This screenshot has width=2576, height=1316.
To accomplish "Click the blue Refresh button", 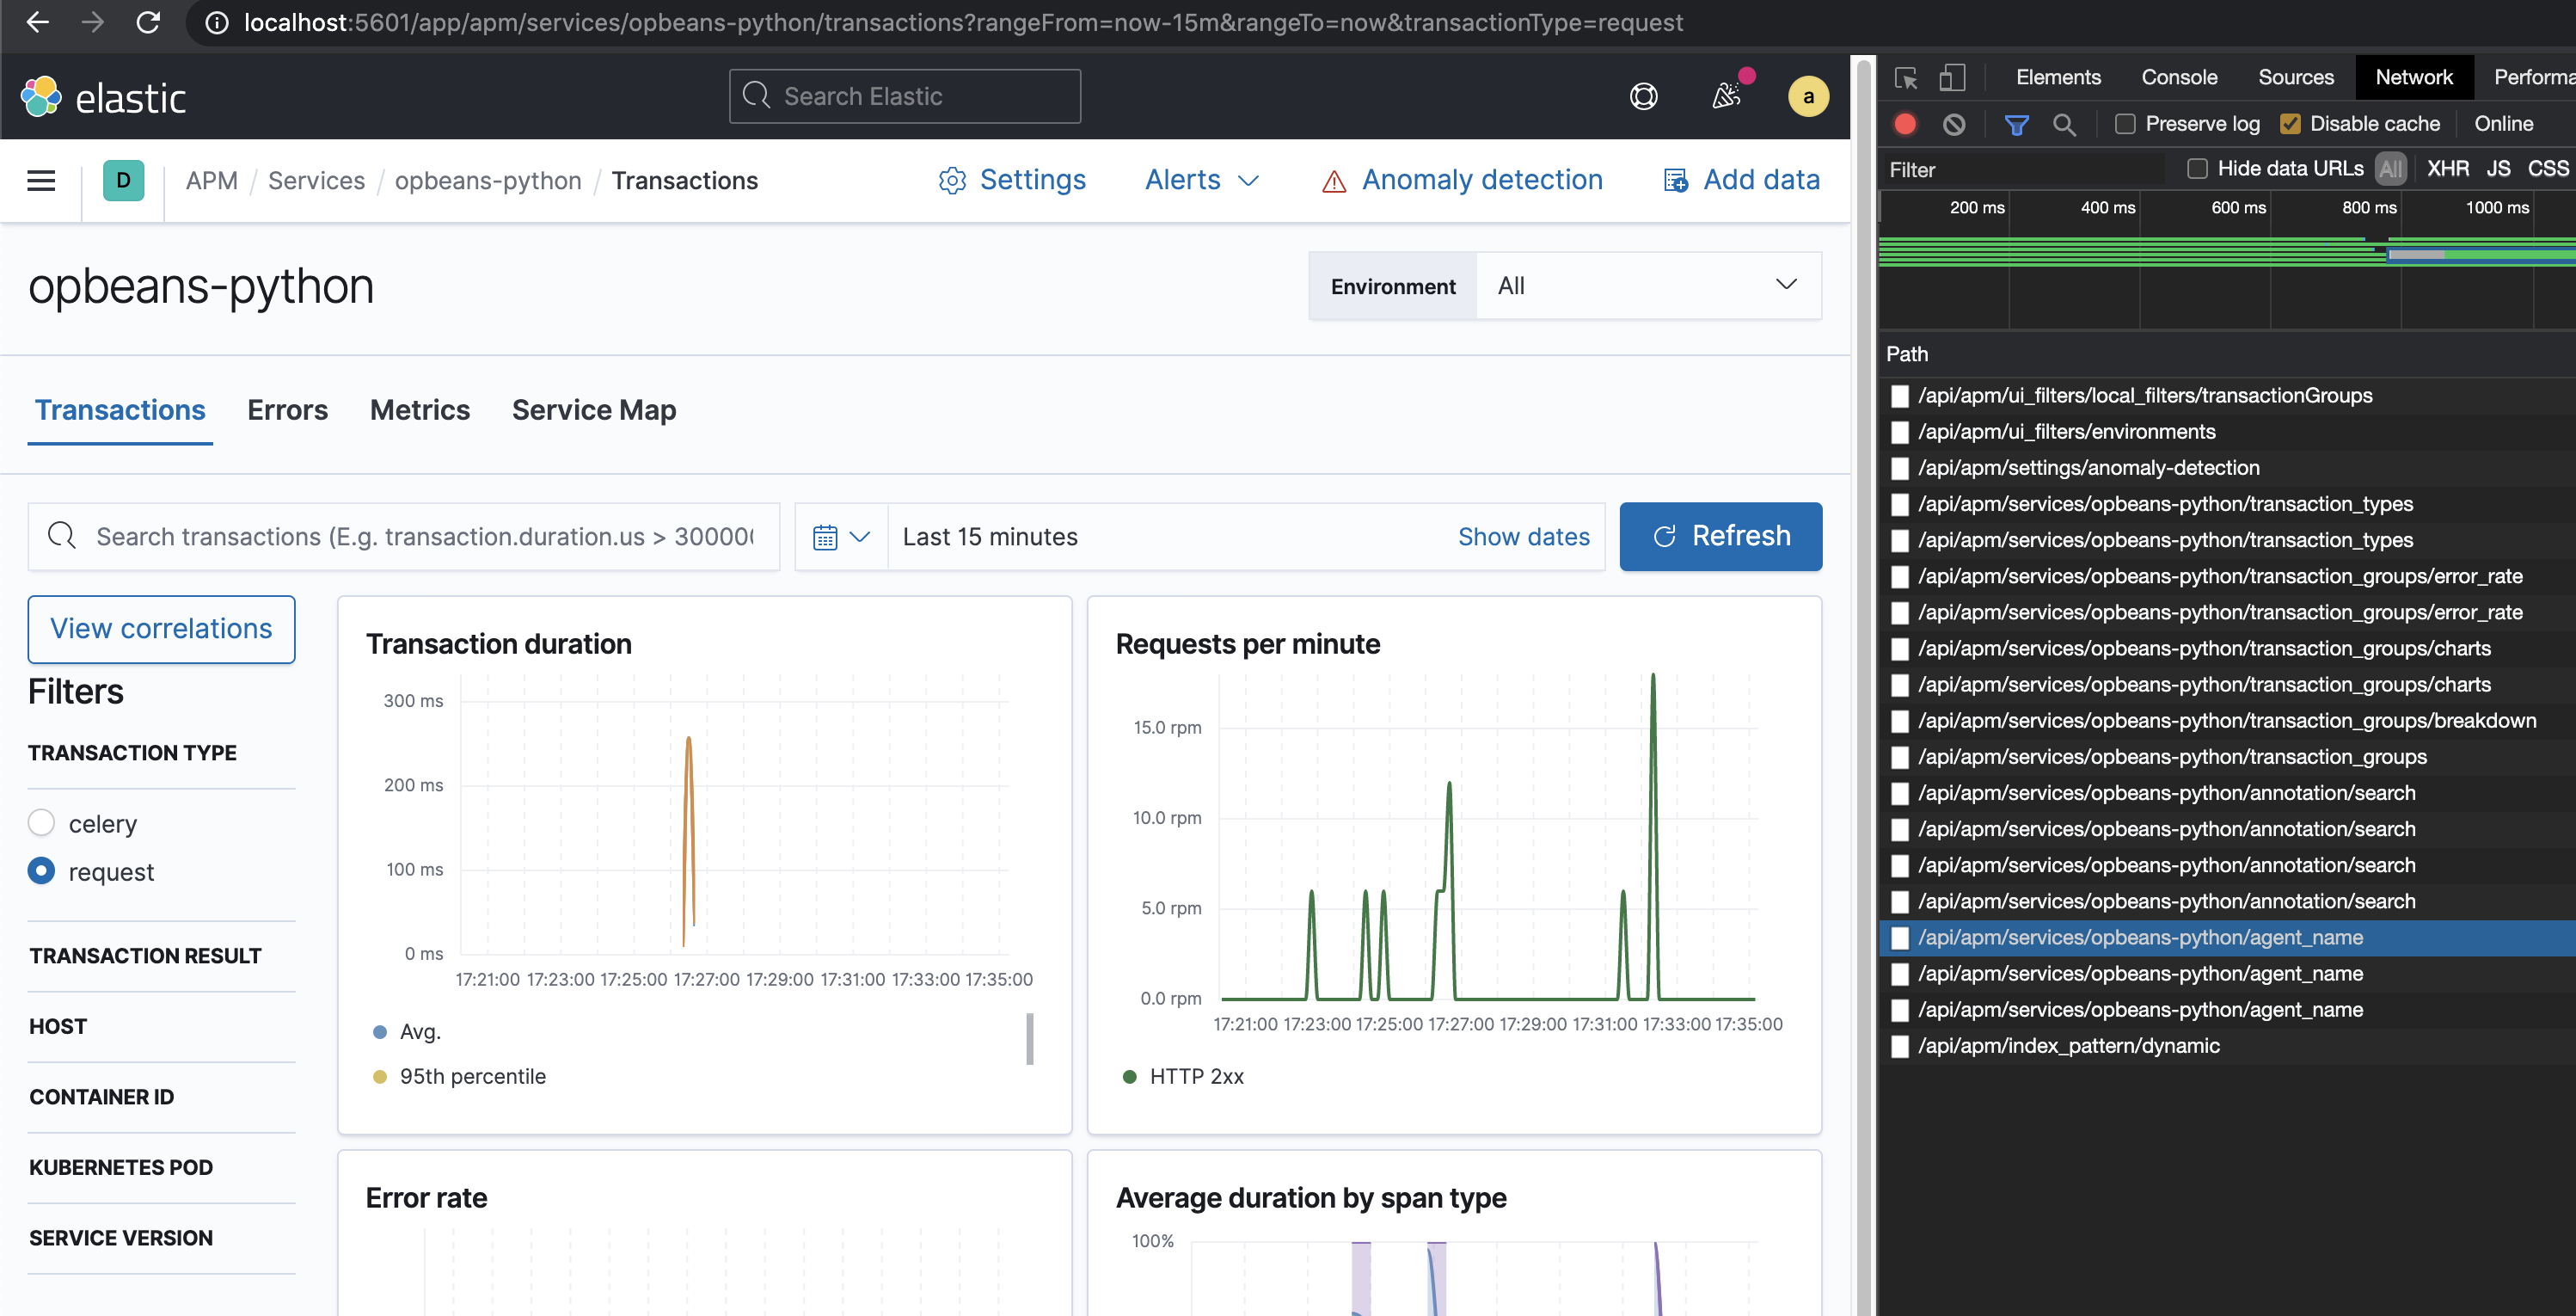I will point(1720,536).
